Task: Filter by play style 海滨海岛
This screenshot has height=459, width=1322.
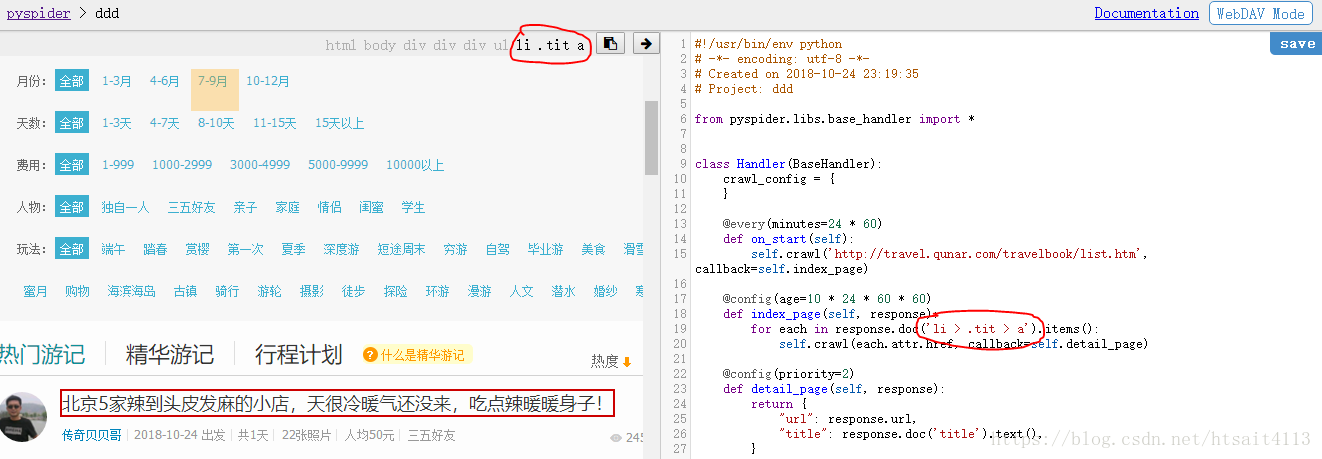Action: (132, 291)
